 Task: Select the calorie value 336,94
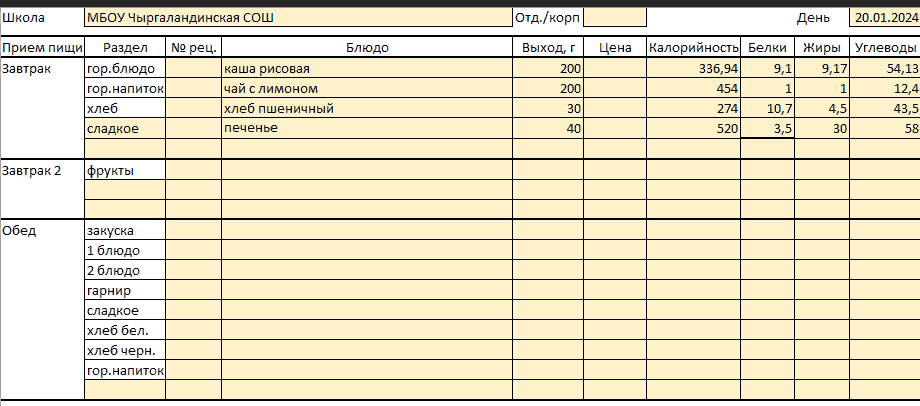point(693,69)
